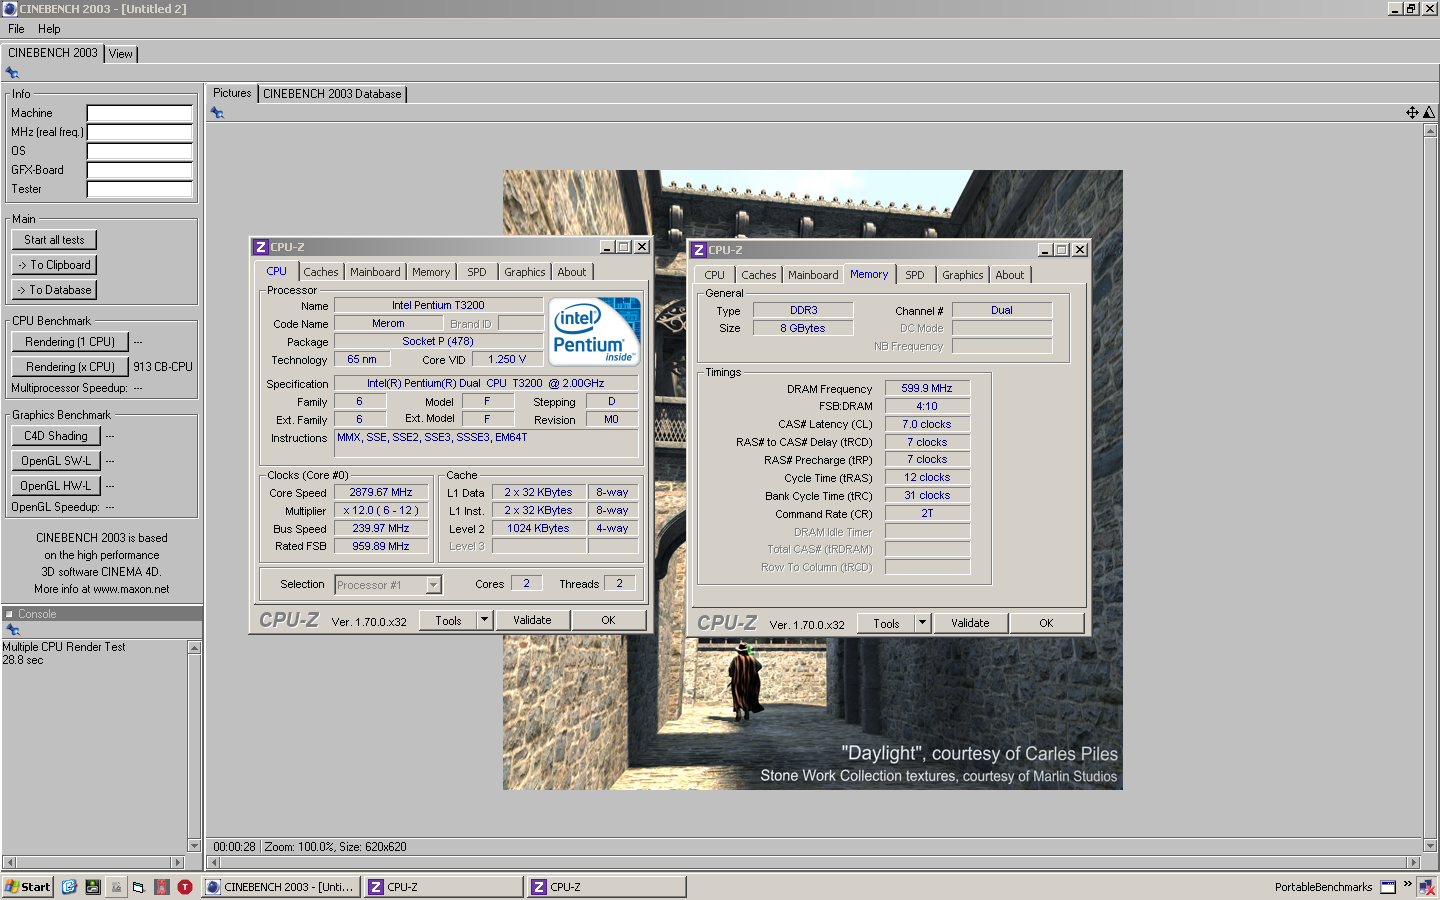Viewport: 1440px width, 900px height.
Task: Click Start all tests button
Action: (x=54, y=240)
